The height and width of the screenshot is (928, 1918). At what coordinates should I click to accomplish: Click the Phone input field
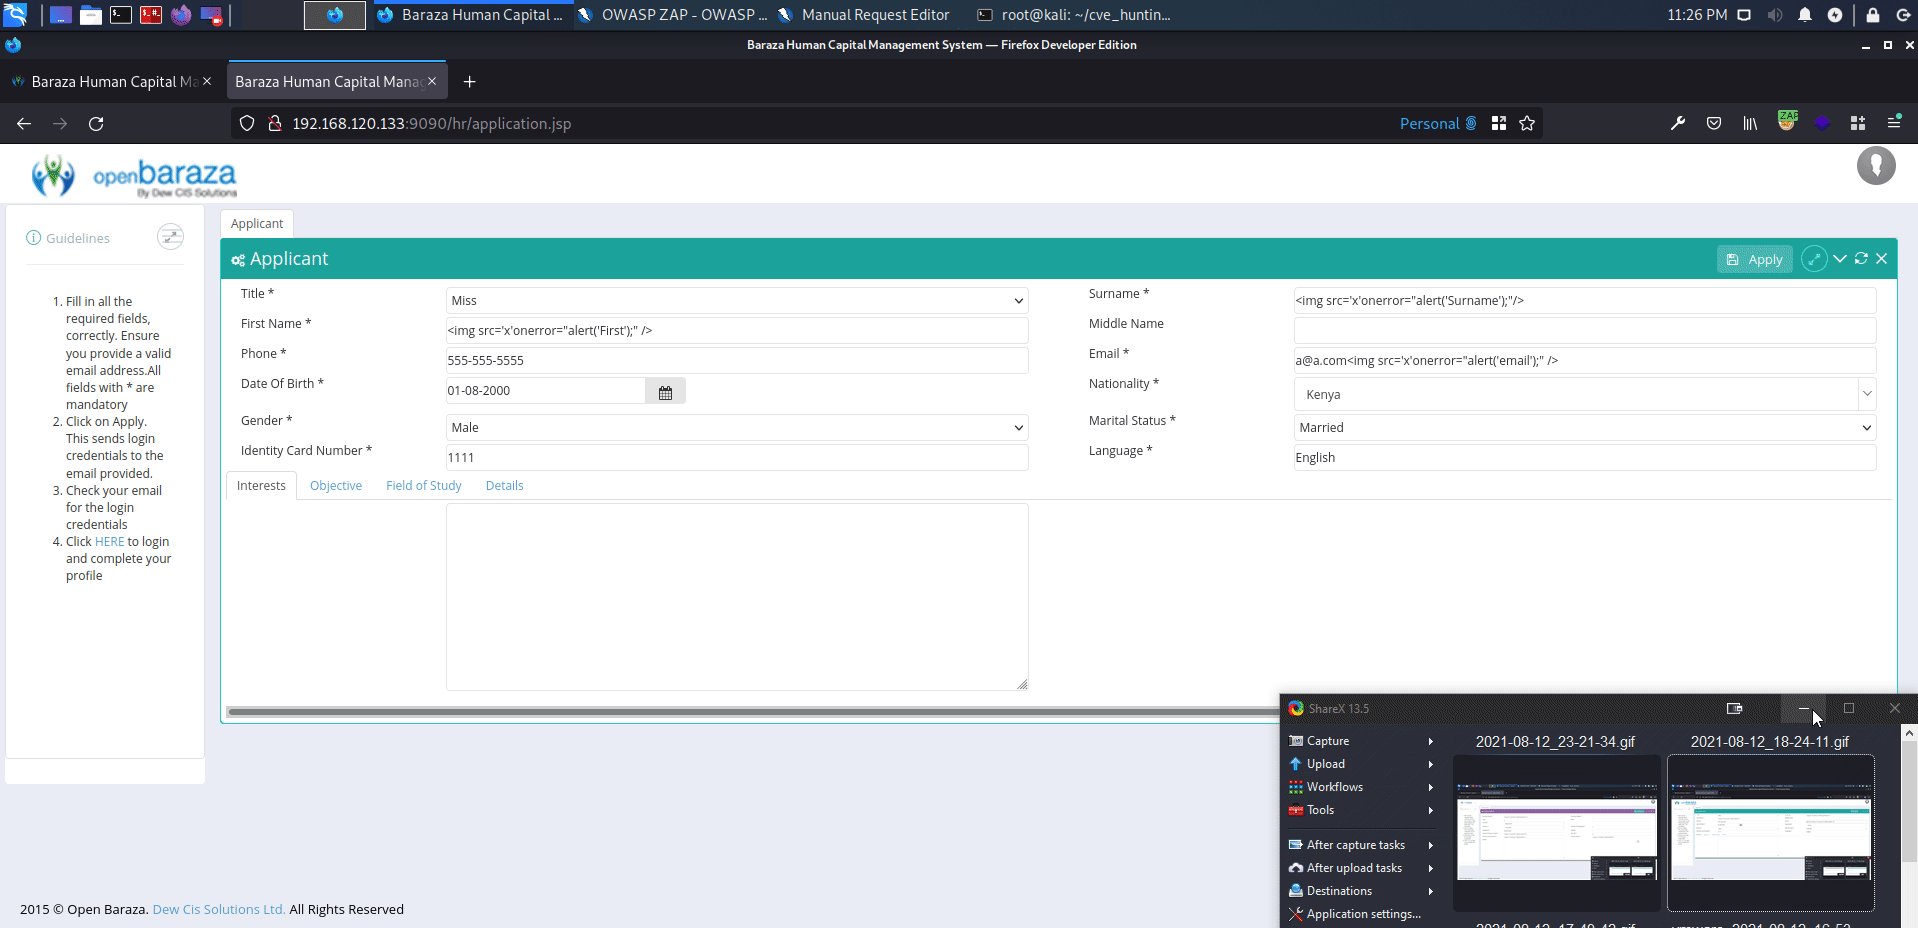click(737, 361)
